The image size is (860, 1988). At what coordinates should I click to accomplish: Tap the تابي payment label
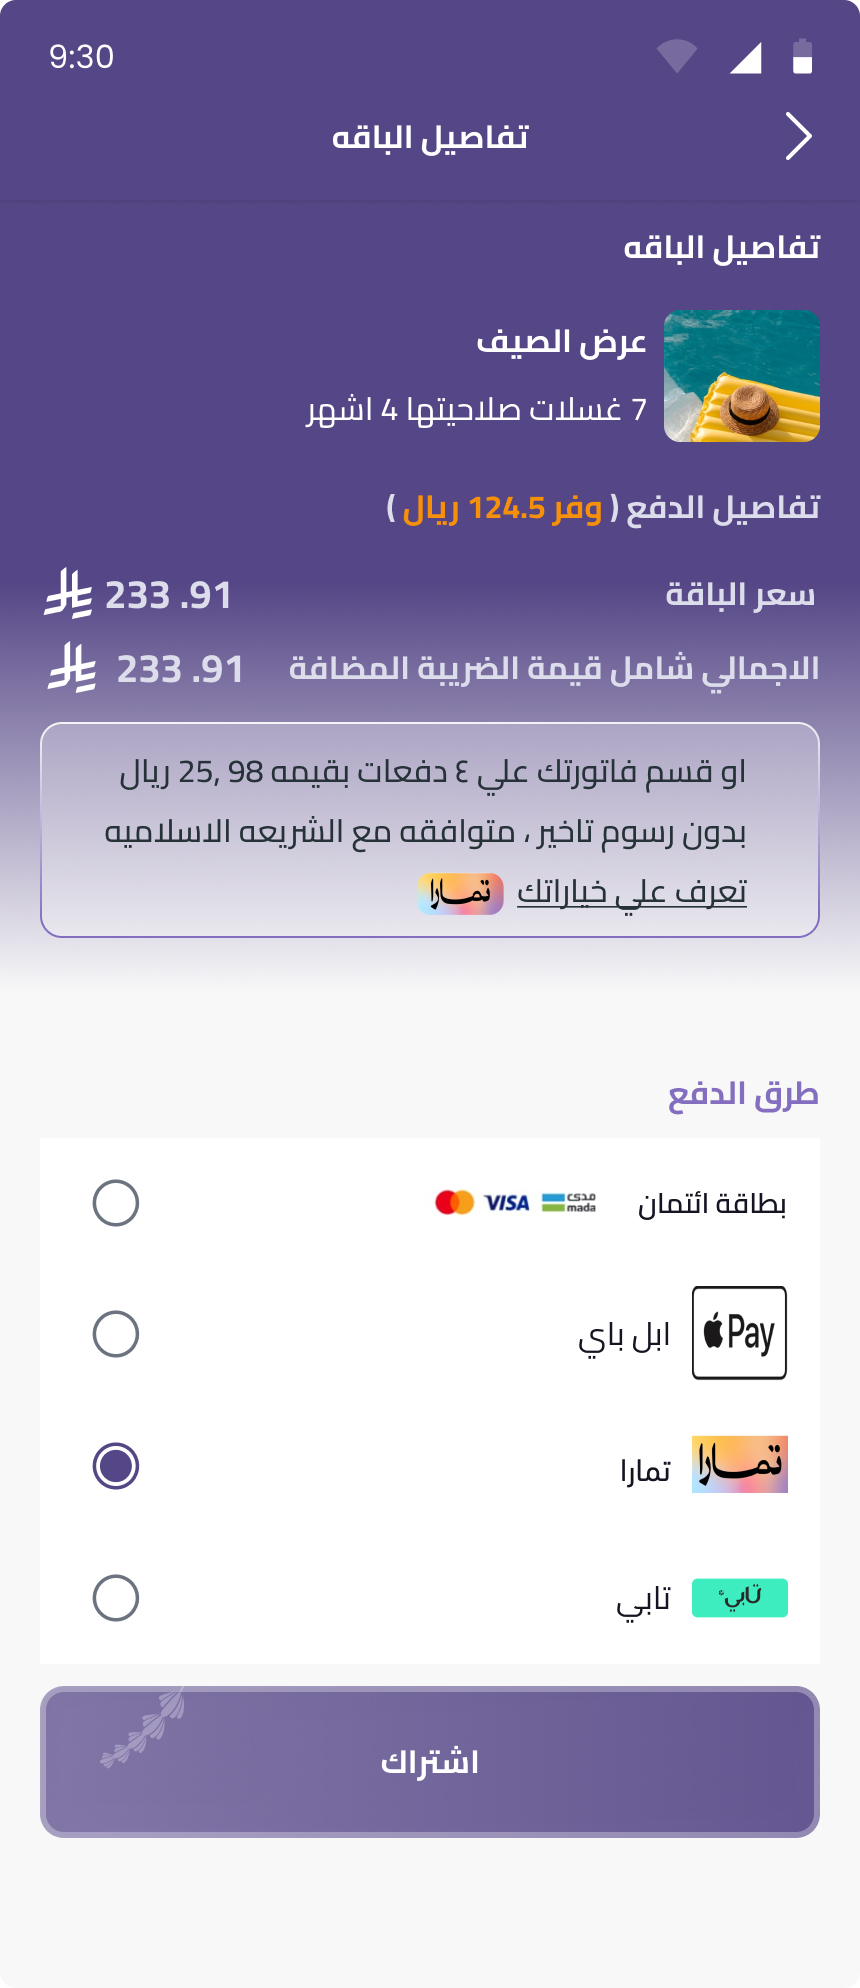643,1600
